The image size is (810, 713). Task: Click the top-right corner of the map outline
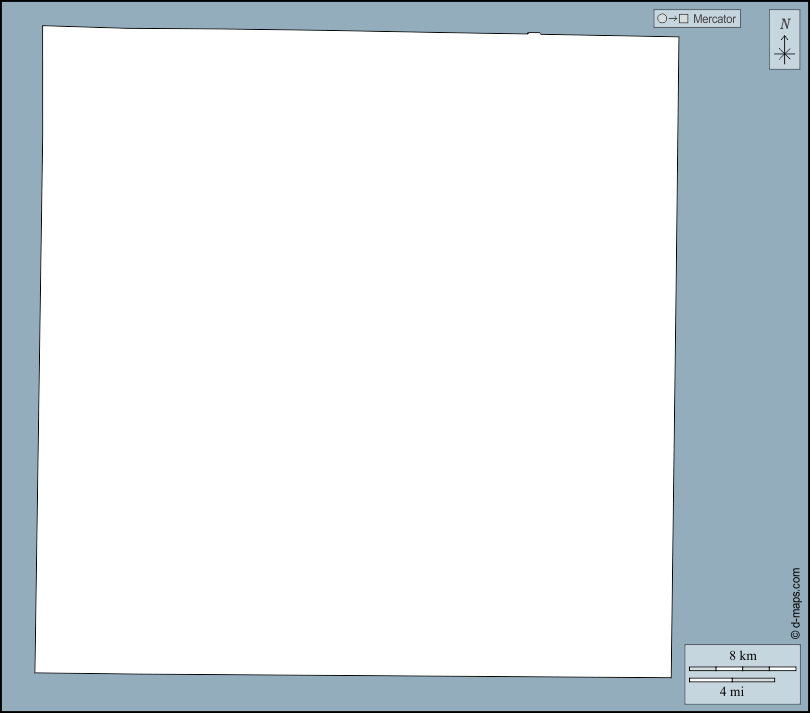679,38
